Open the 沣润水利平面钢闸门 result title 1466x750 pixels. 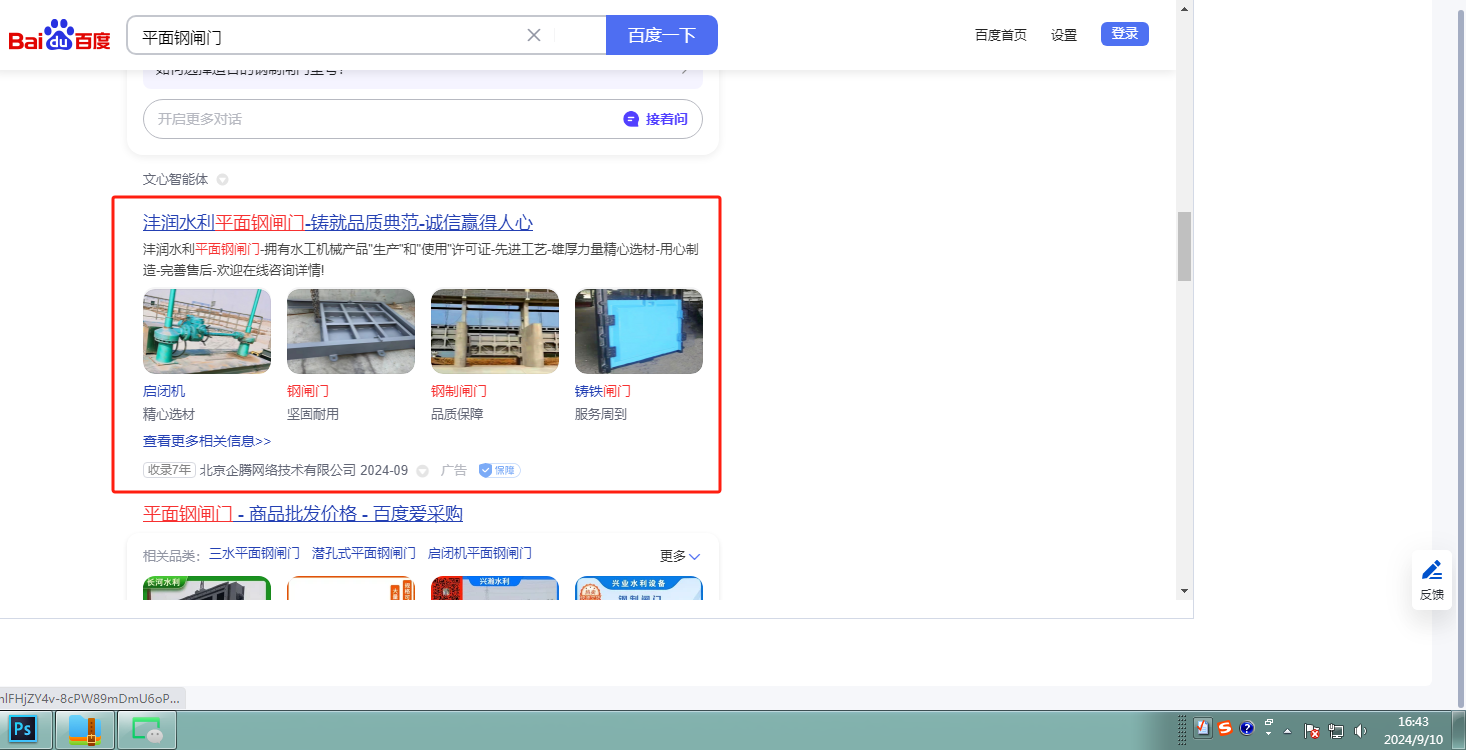(x=338, y=222)
